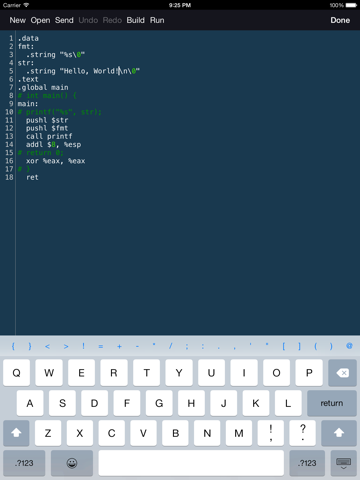
Task: Open the emoji keyboard
Action: [72, 463]
